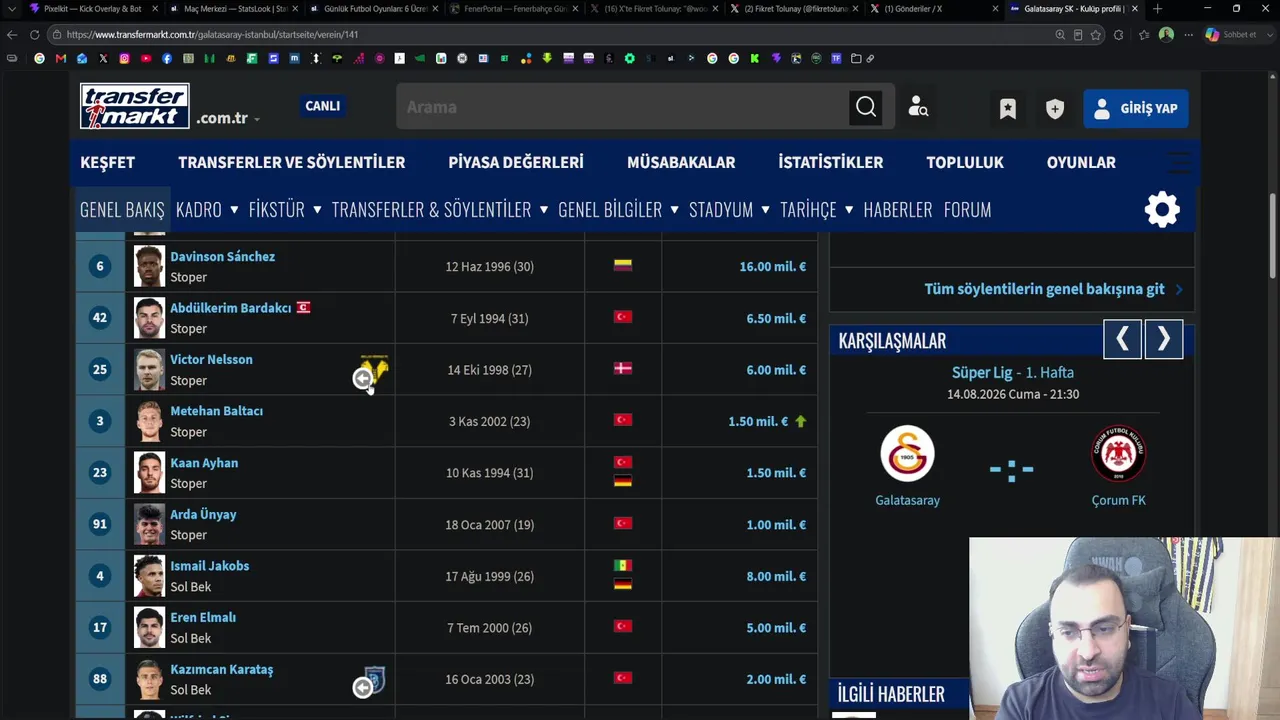Open Gmail from the bookmarks bar
The image size is (1280, 720).
[61, 58]
